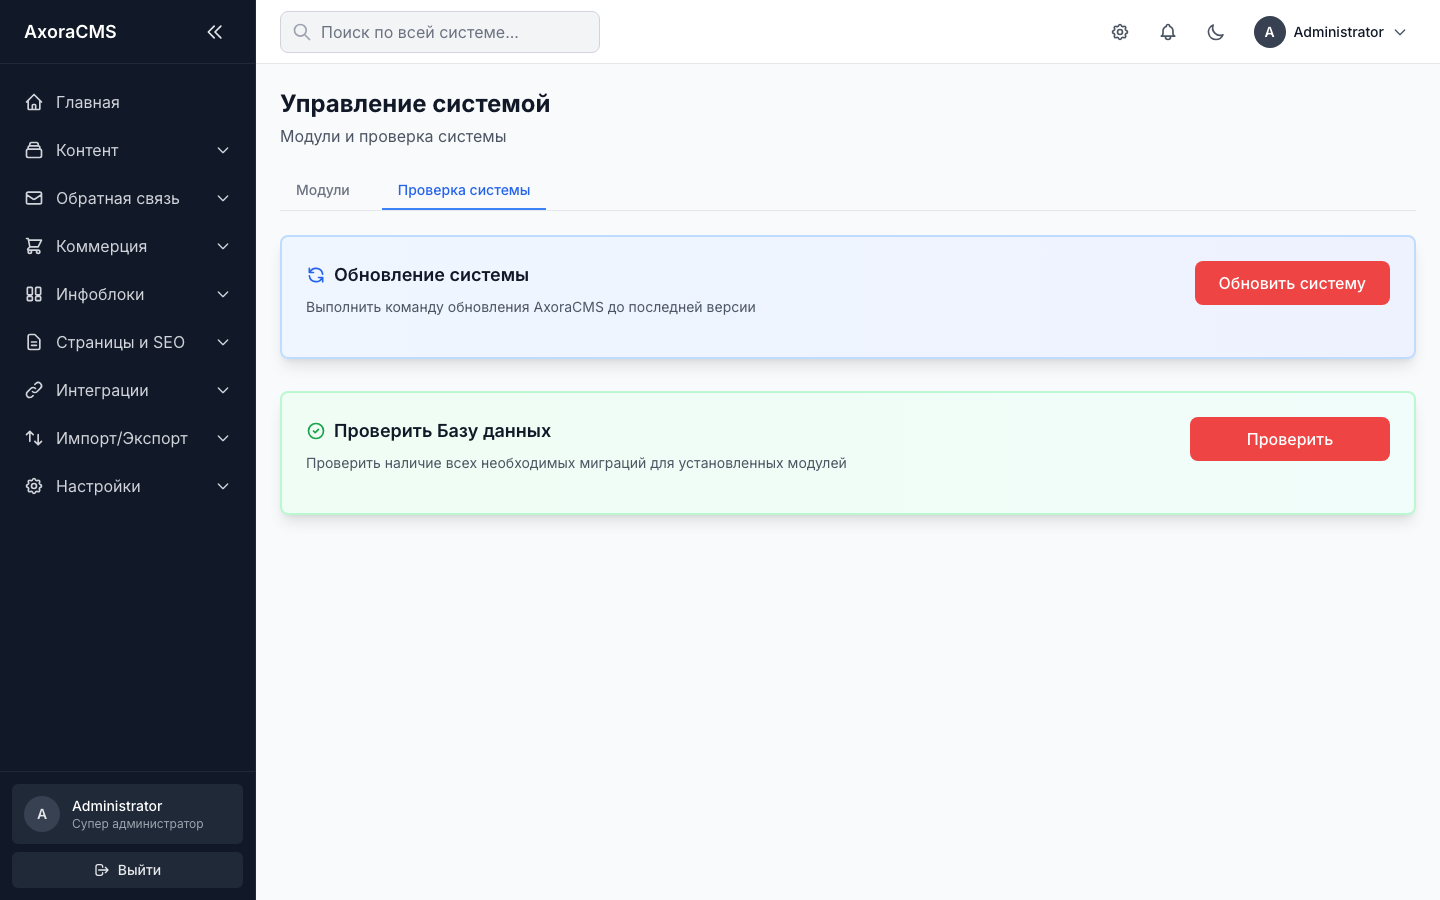Viewport: 1440px width, 900px height.
Task: Collapse the sidebar with the double-chevron icon
Action: [x=214, y=32]
